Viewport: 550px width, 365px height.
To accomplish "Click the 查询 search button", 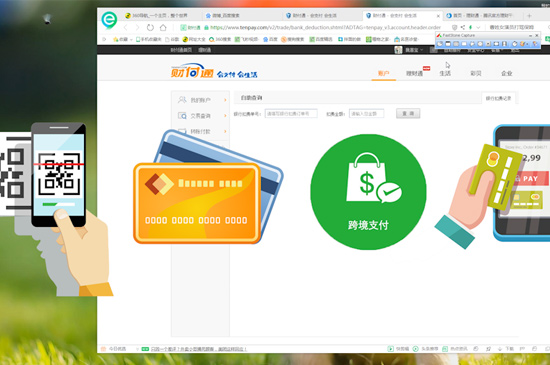I will [408, 114].
